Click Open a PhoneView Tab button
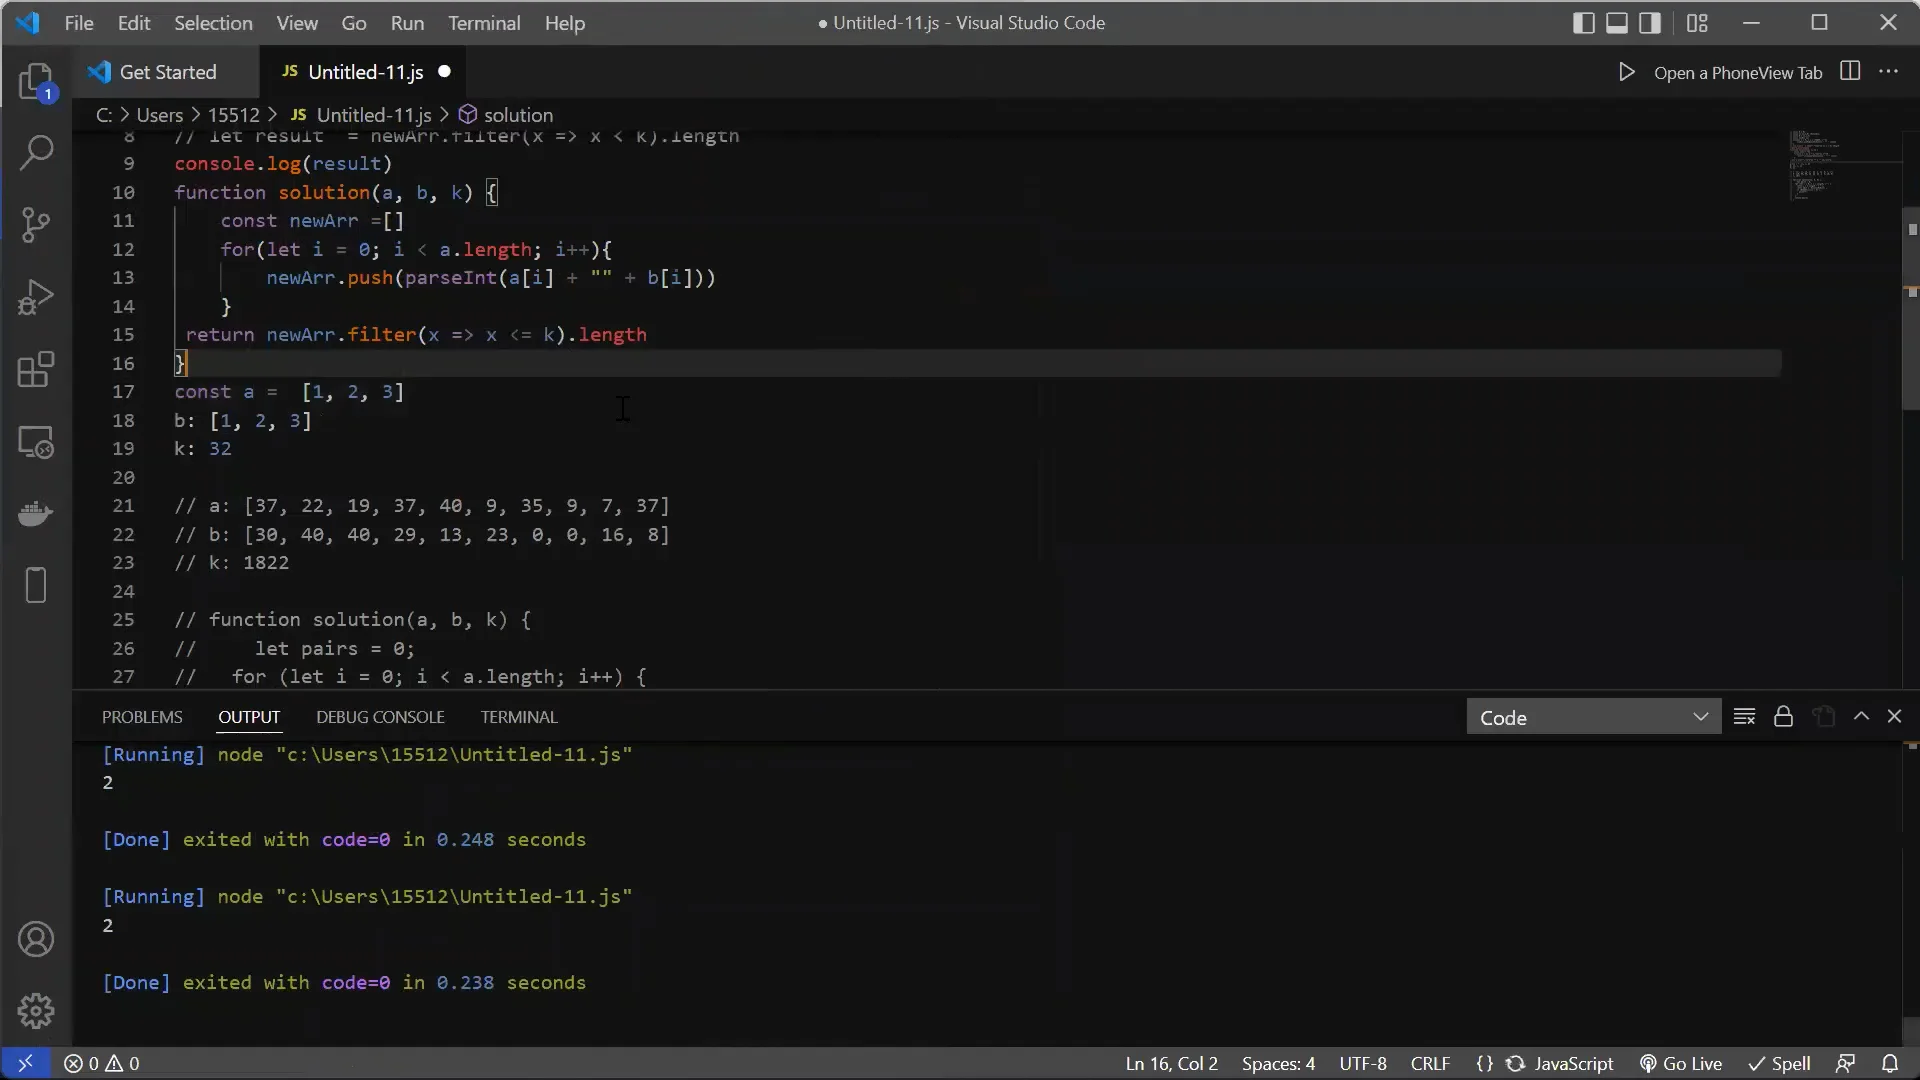The height and width of the screenshot is (1080, 1920). click(x=1738, y=72)
